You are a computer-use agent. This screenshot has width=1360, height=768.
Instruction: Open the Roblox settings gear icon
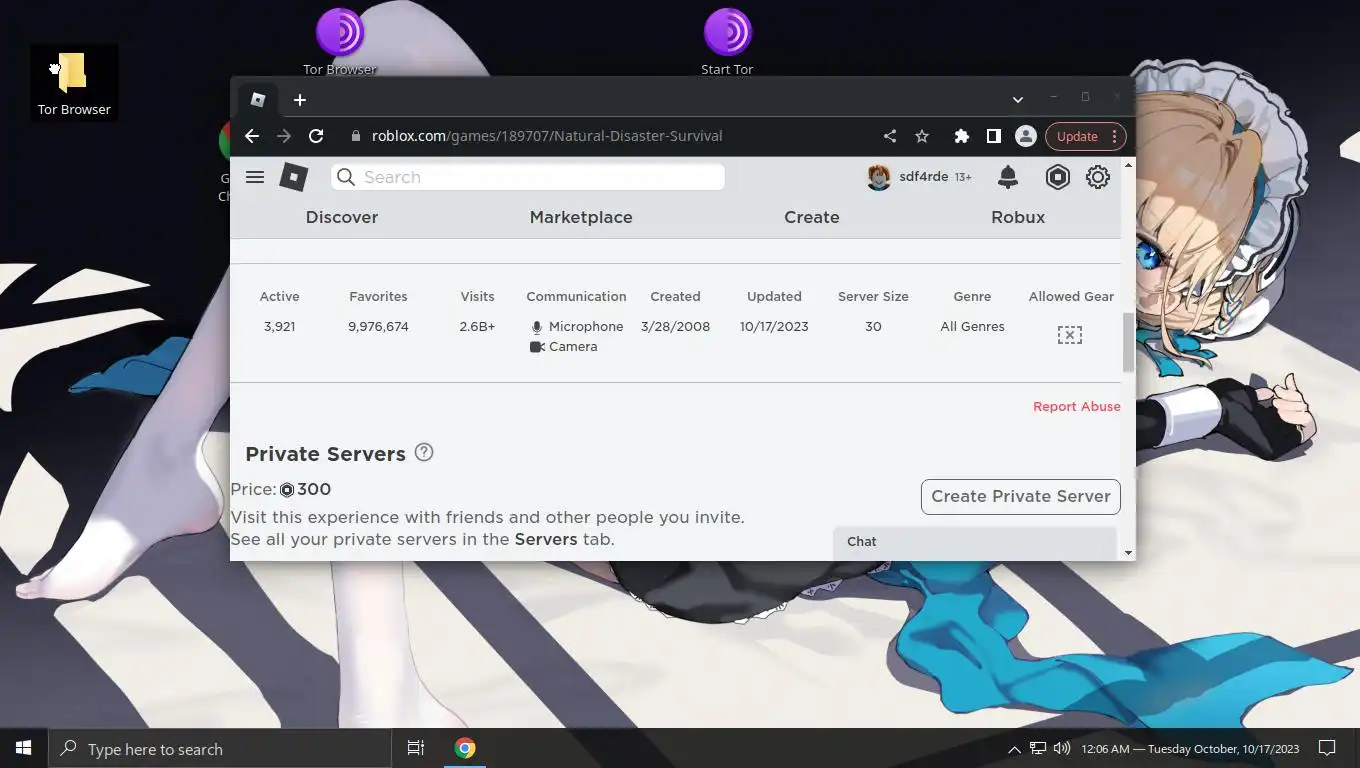1098,177
